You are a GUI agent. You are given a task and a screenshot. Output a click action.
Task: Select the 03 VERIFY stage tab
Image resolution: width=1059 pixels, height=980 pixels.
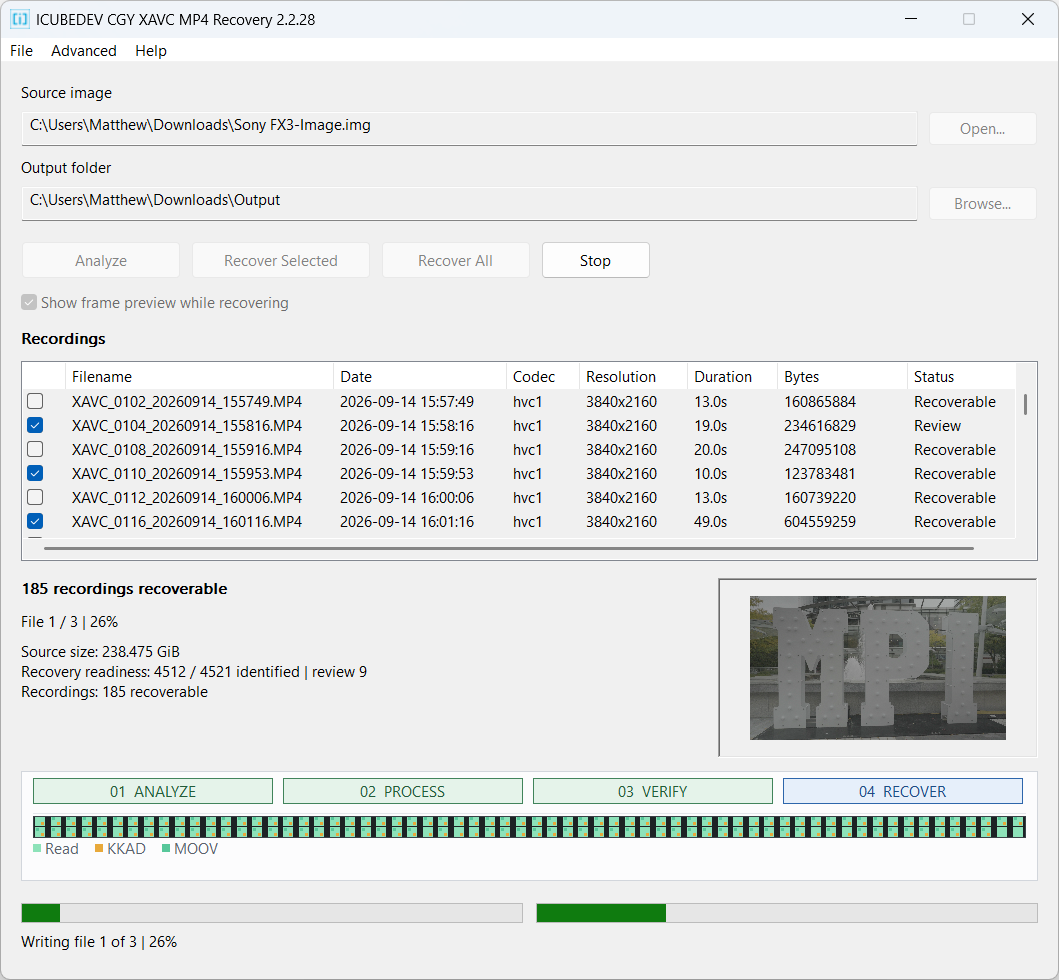click(652, 791)
